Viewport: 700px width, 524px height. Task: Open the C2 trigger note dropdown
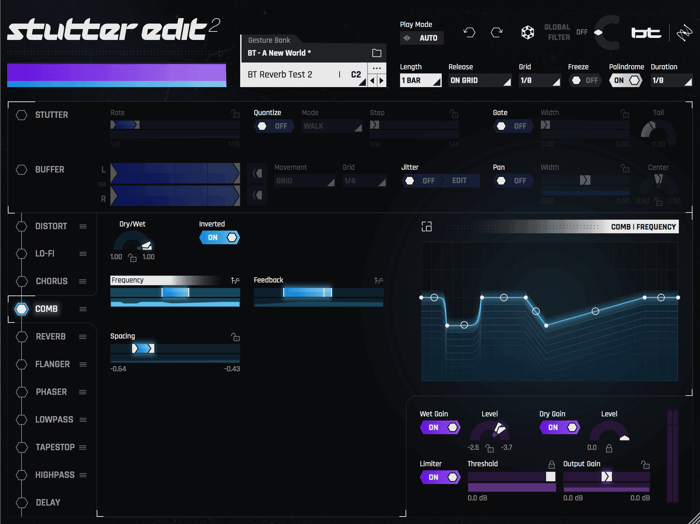click(356, 75)
